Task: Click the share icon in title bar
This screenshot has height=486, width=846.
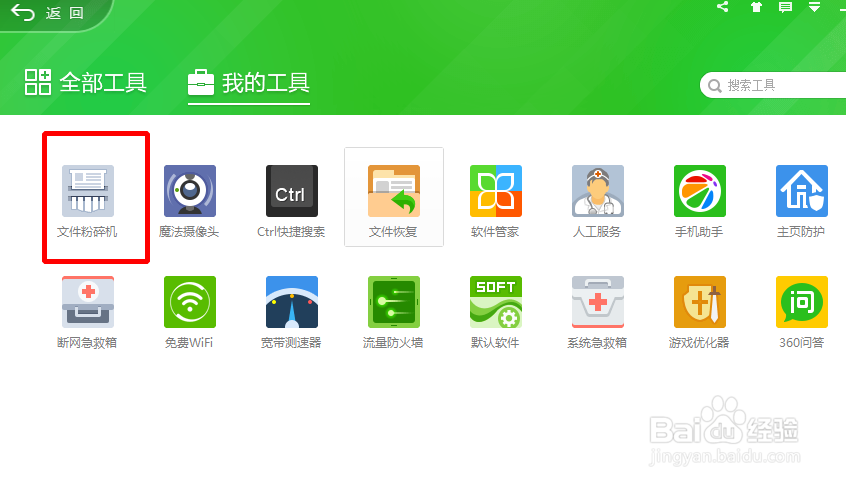Action: coord(722,6)
